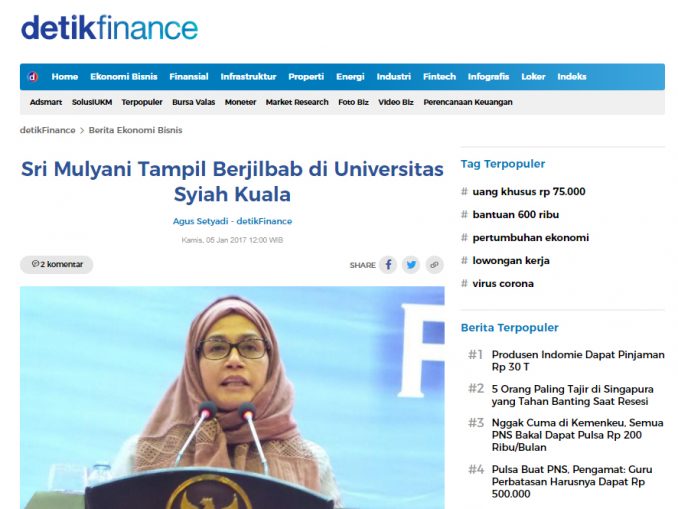Open the article main photo

point(232,397)
